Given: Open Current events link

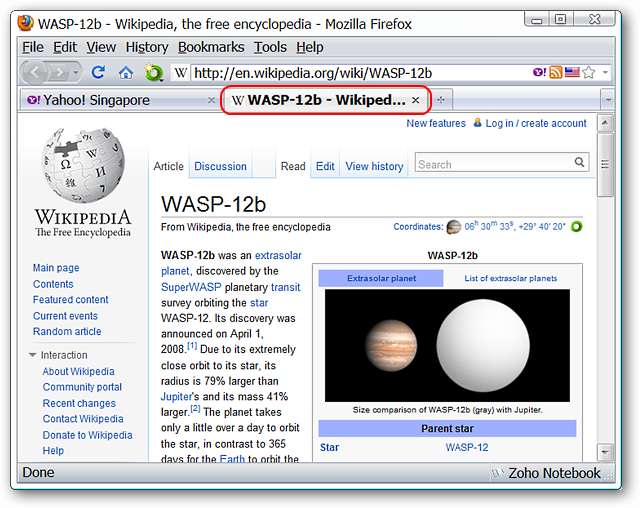Looking at the screenshot, I should coord(65,316).
